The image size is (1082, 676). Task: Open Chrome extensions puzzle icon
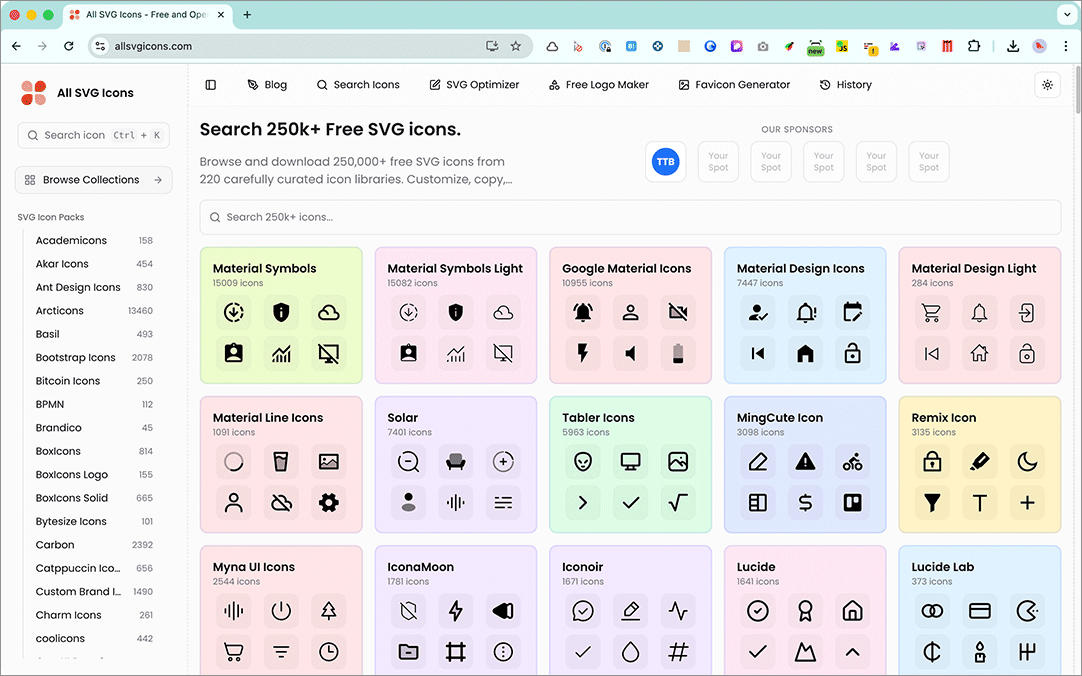tap(974, 46)
